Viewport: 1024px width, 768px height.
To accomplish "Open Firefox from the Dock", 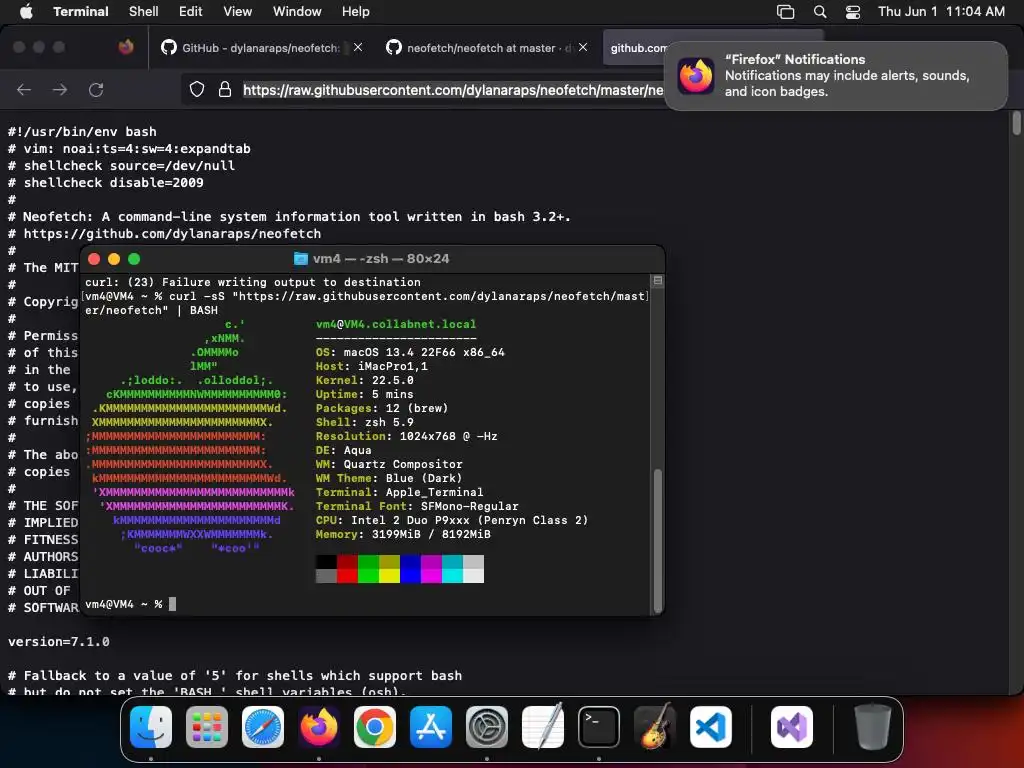I will (319, 727).
